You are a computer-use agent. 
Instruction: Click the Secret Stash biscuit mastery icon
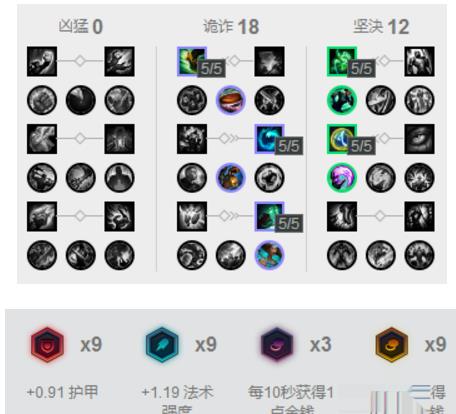click(x=230, y=100)
